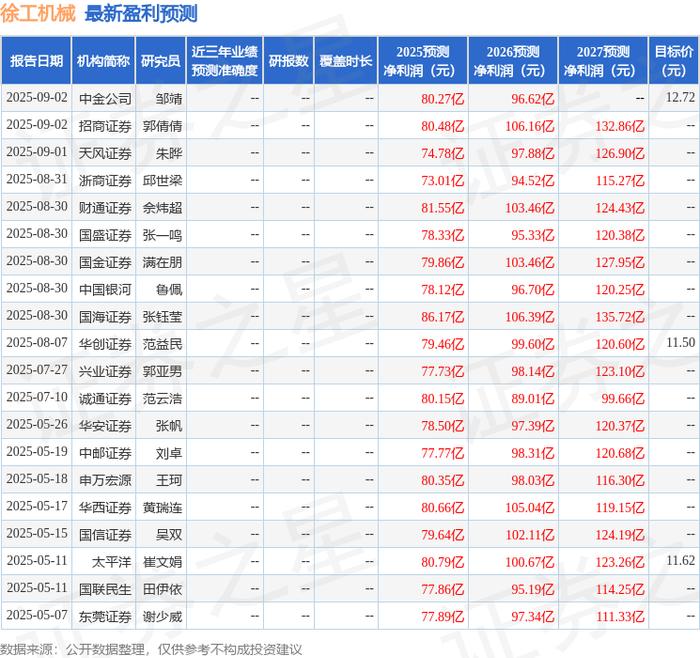The width and height of the screenshot is (700, 658).
Task: Click the 徐工机械 title text
Action: tap(38, 14)
